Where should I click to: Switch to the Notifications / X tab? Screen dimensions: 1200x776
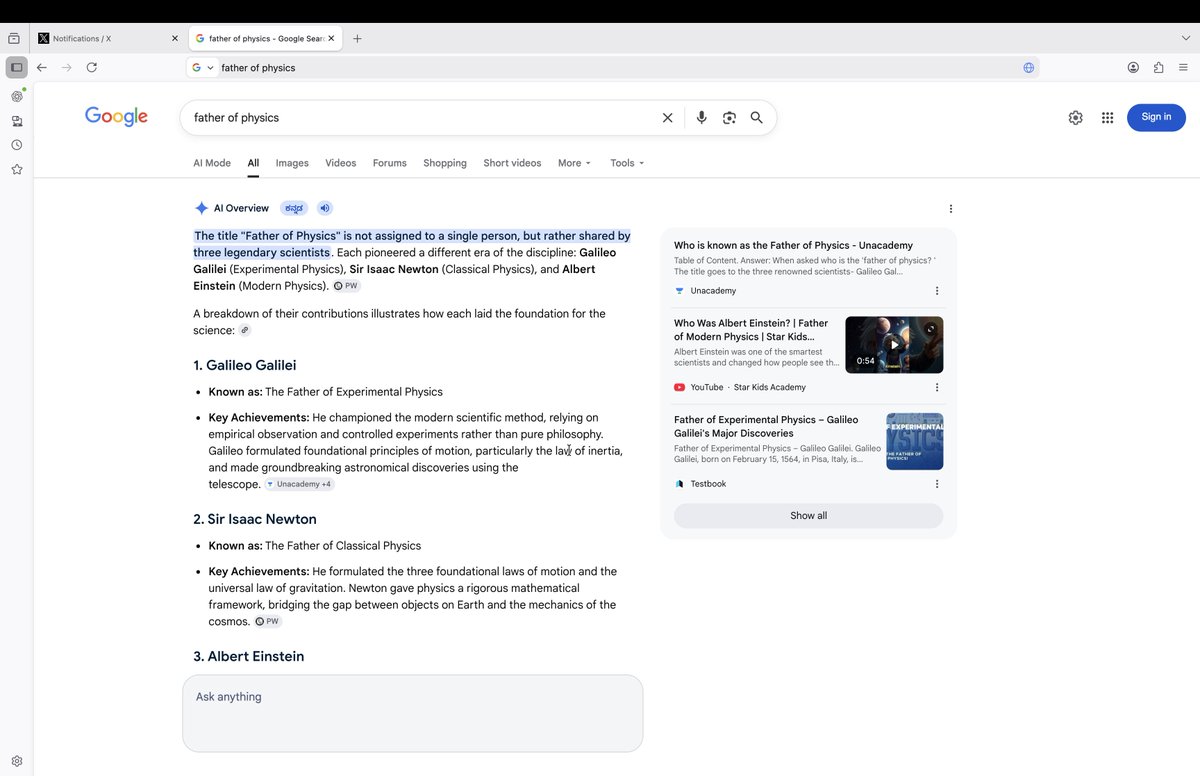[105, 38]
